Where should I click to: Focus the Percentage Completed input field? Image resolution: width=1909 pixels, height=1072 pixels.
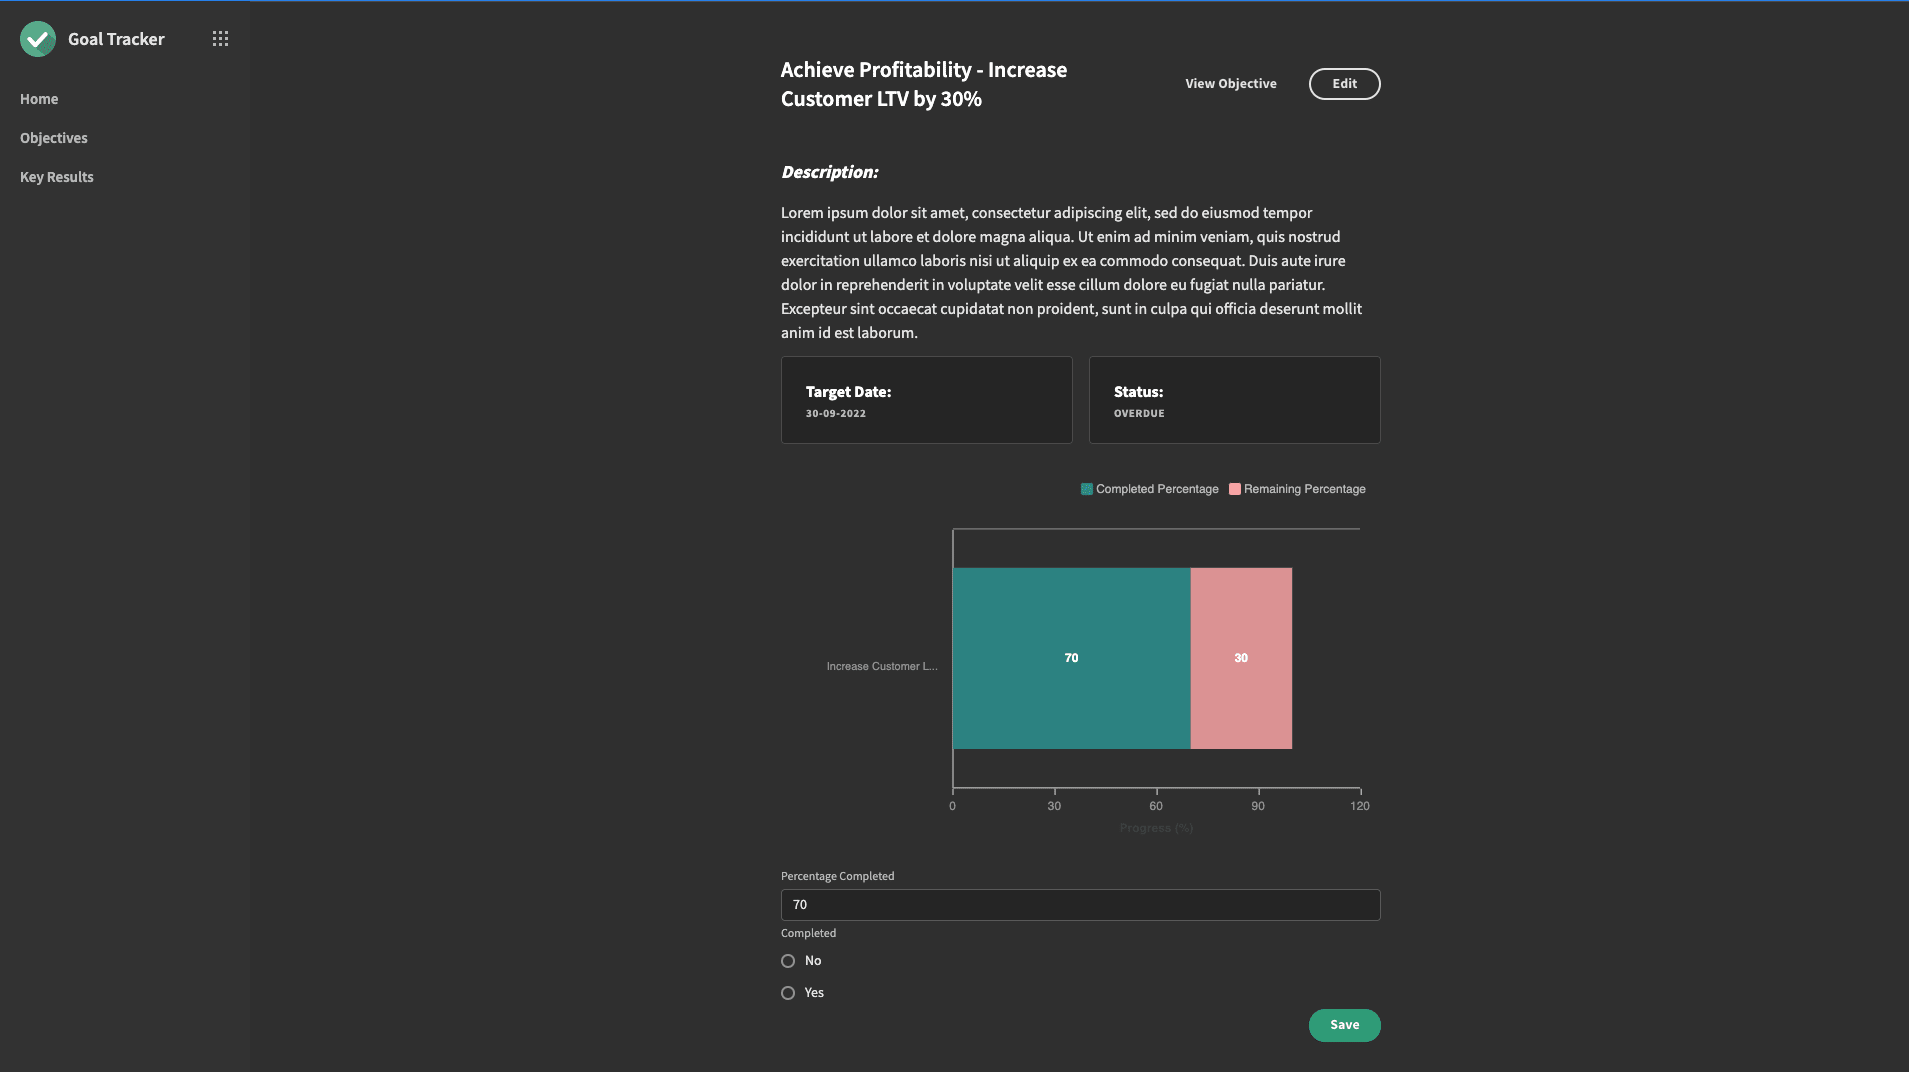point(1080,905)
